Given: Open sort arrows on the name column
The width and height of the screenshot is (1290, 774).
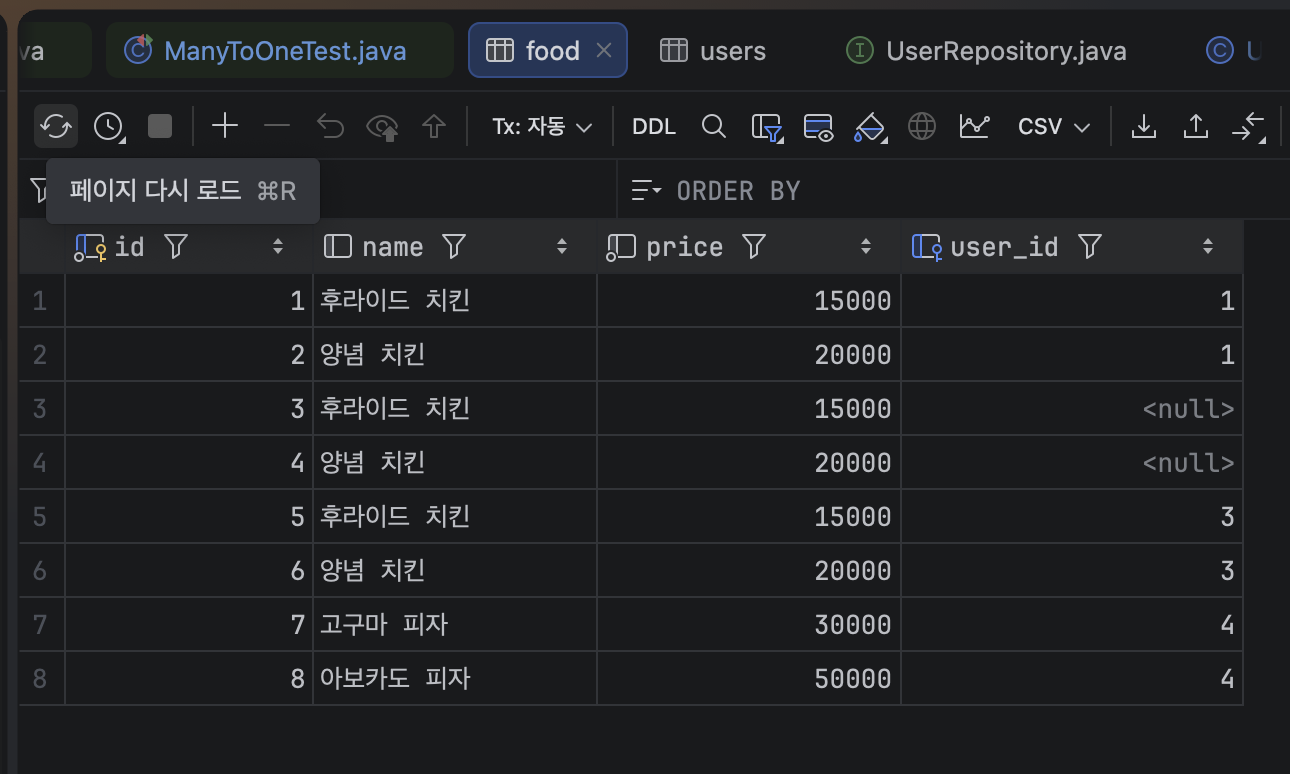Looking at the screenshot, I should 562,247.
